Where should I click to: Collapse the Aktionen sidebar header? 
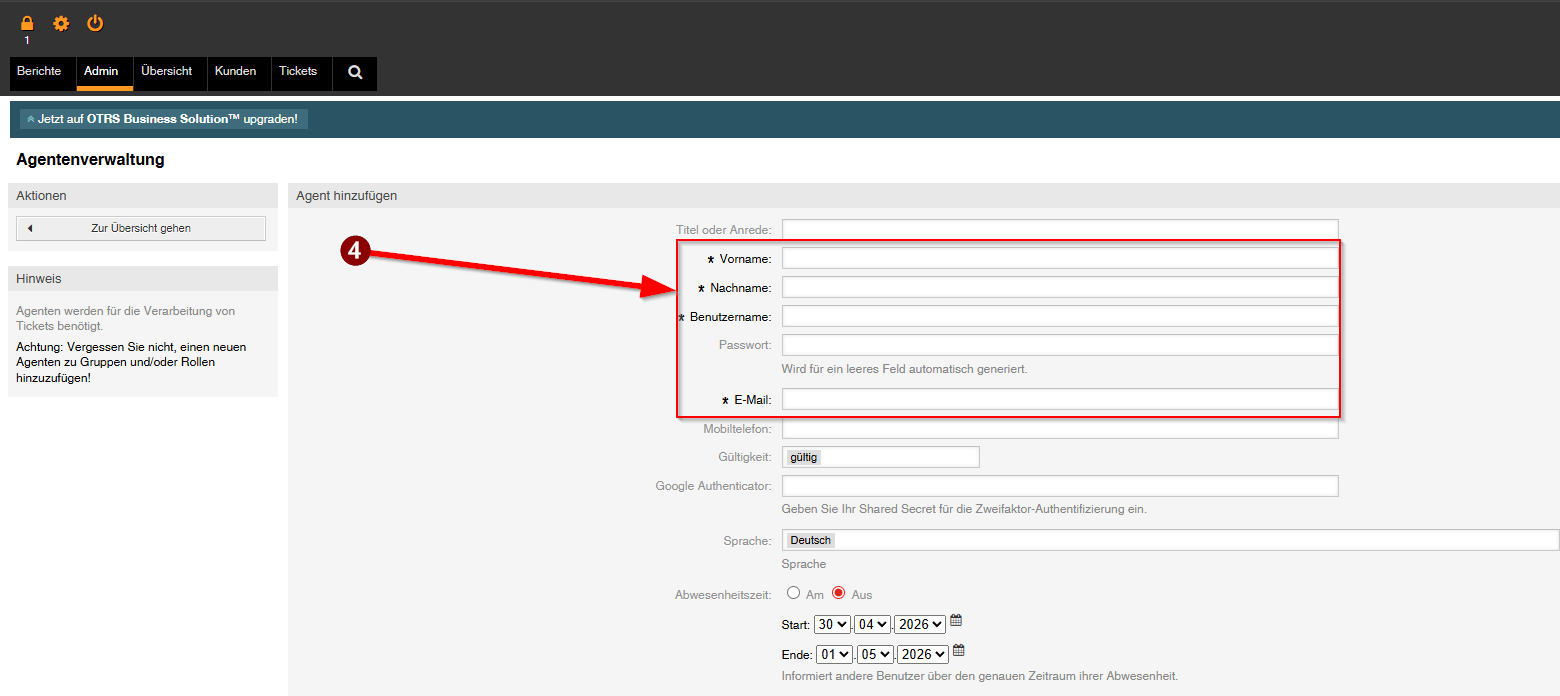click(143, 196)
